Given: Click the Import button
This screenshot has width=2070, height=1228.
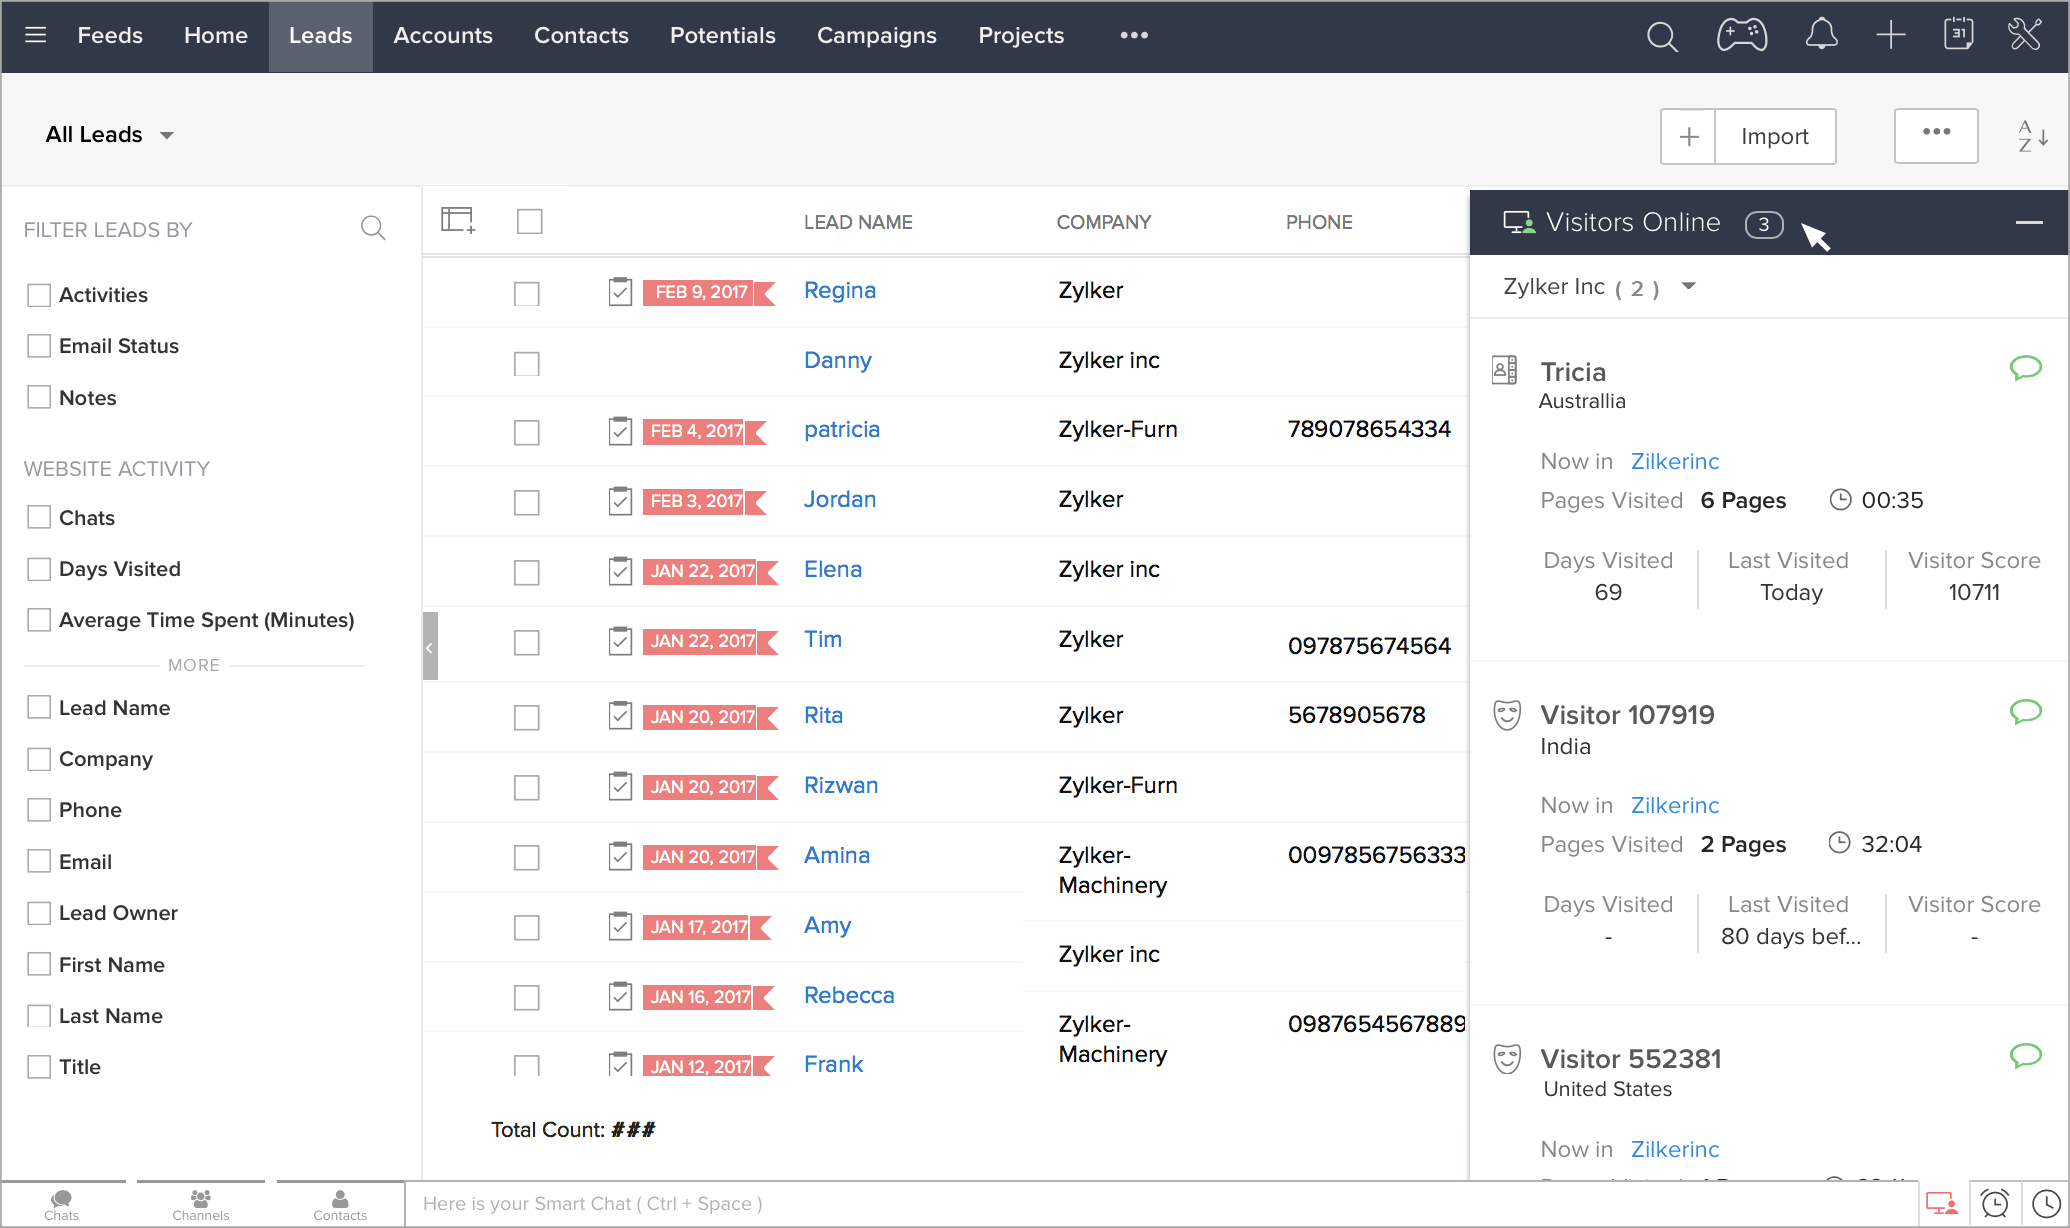Looking at the screenshot, I should pyautogui.click(x=1774, y=137).
